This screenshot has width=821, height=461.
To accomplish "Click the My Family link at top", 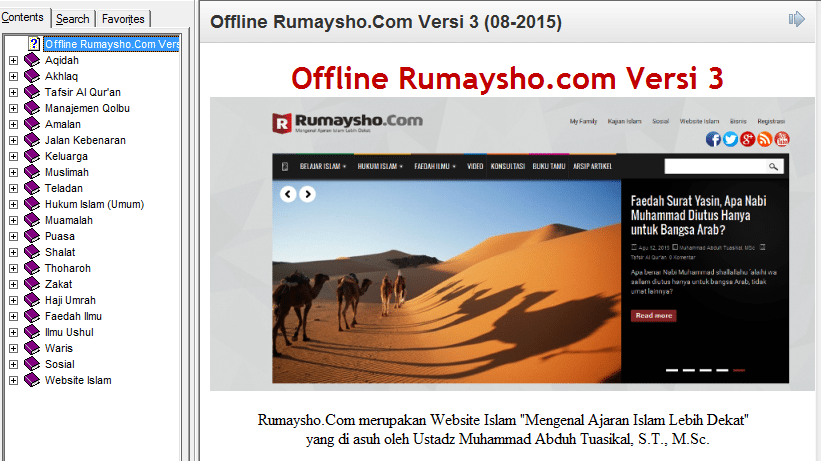I will 583,121.
